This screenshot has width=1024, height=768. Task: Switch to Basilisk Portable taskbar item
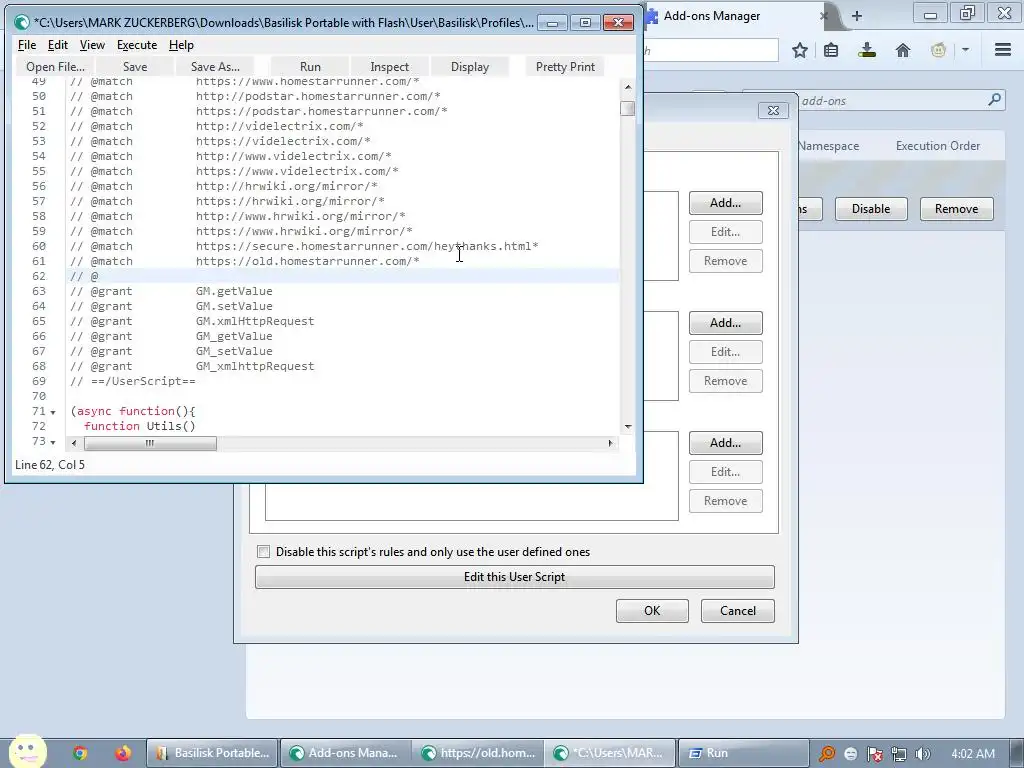[x=212, y=754]
